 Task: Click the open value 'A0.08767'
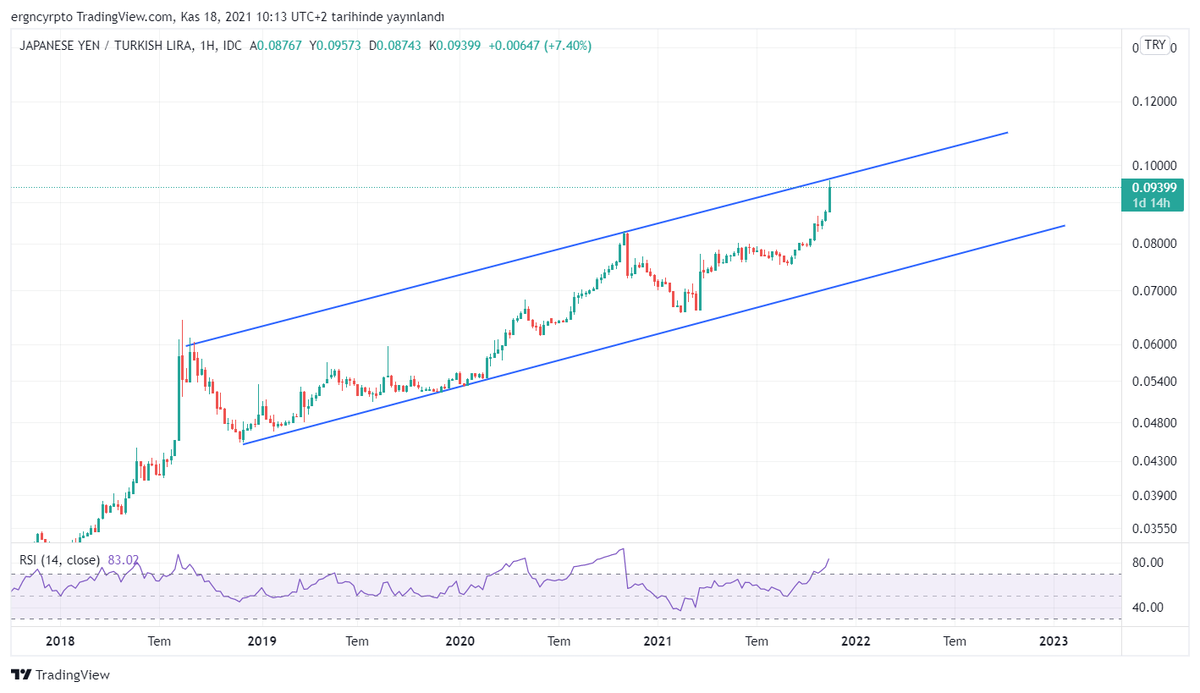276,45
